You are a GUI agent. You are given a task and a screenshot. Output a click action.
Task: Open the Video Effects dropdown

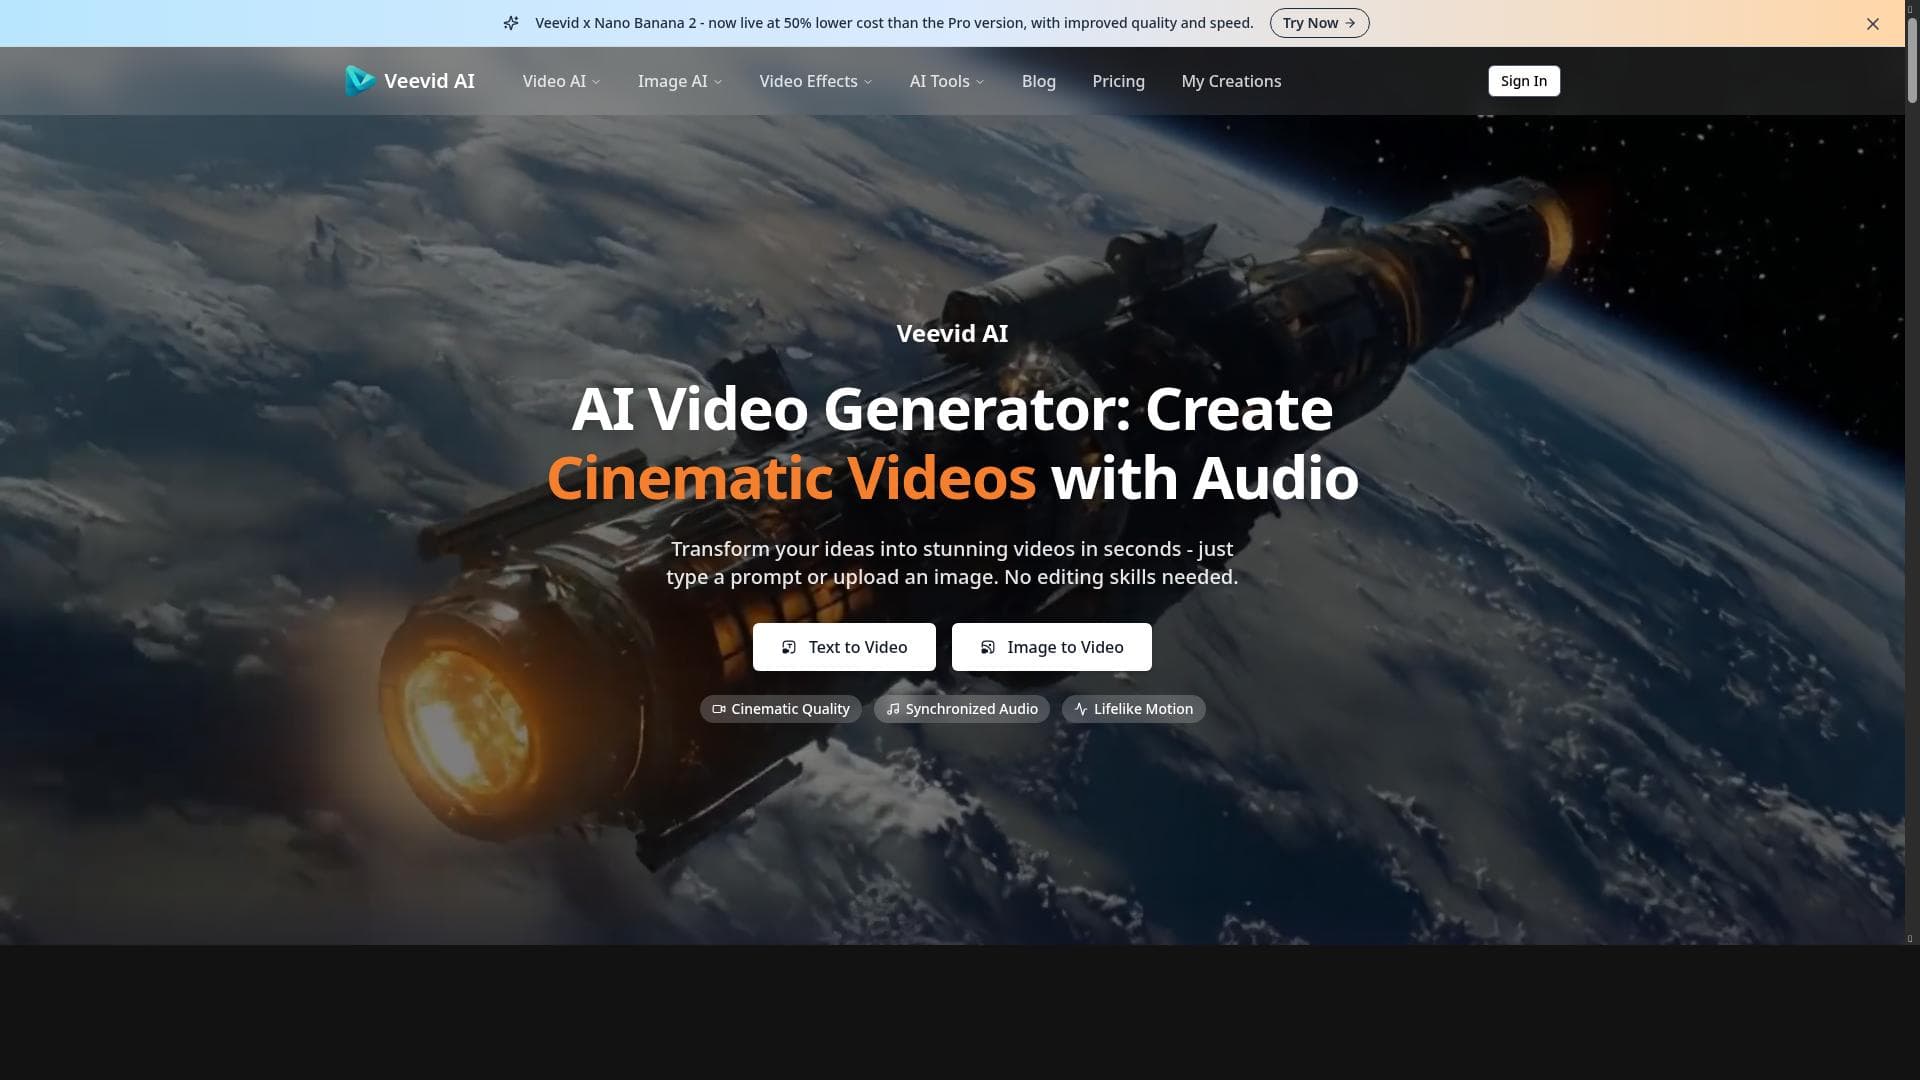click(x=815, y=81)
